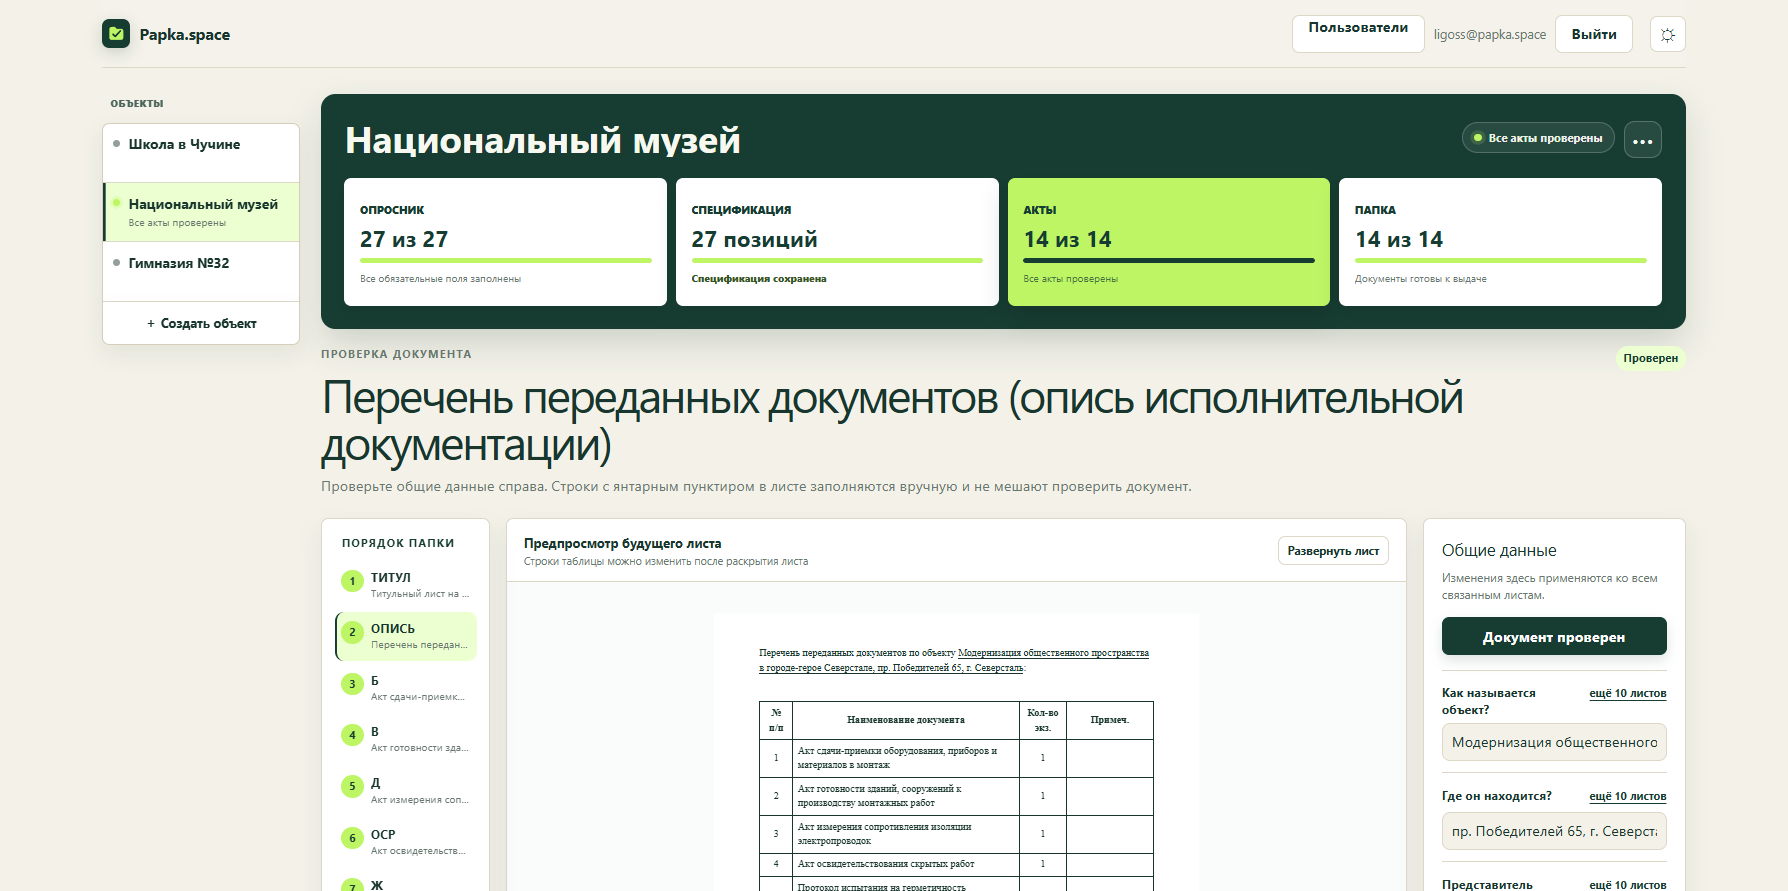Open the Пользователи page
Viewport: 1788px width, 891px height.
coord(1358,34)
